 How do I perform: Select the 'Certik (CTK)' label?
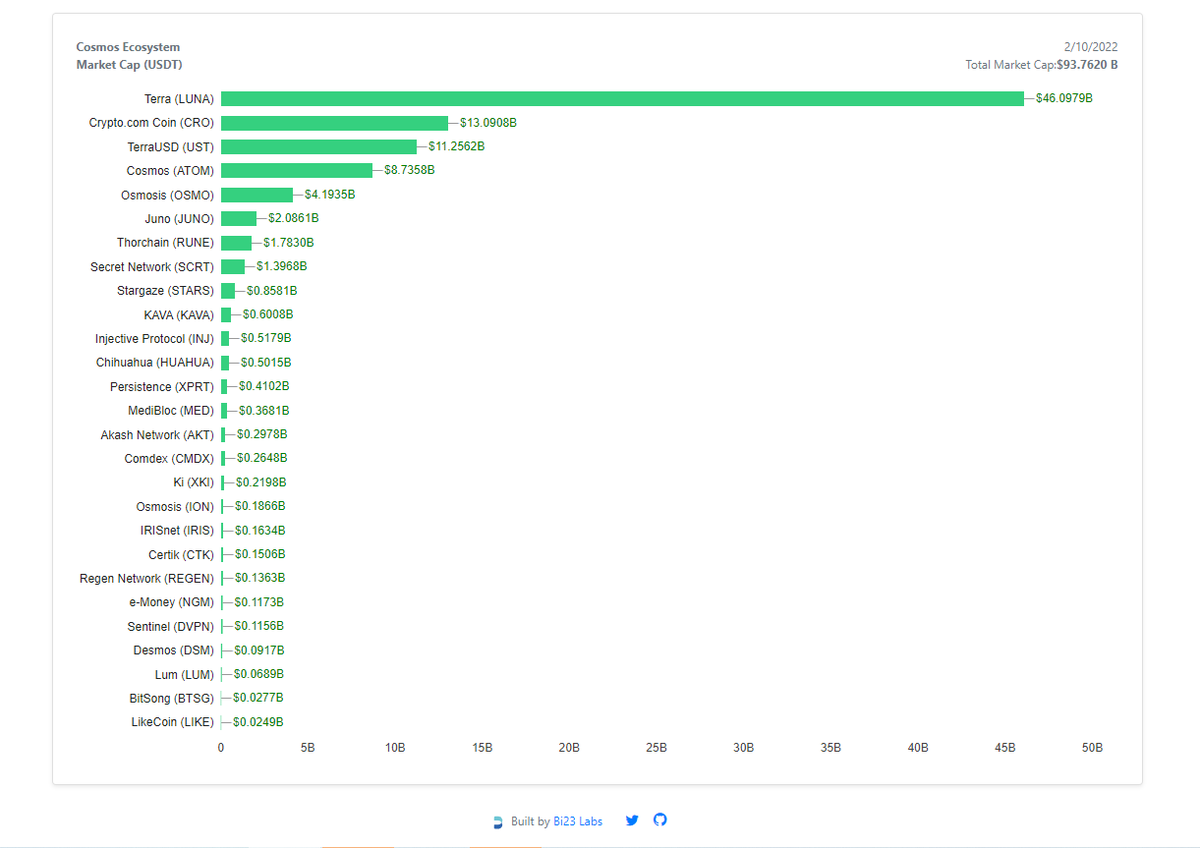(181, 555)
